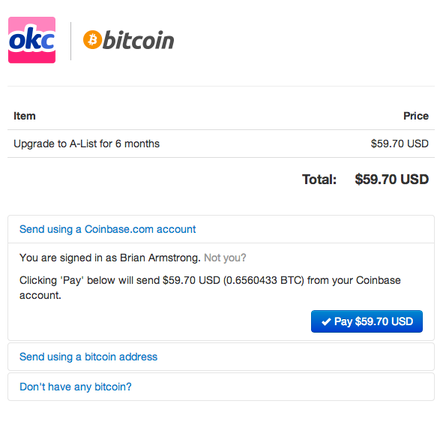
Task: Click the 'Item' column header
Action: [x=24, y=116]
